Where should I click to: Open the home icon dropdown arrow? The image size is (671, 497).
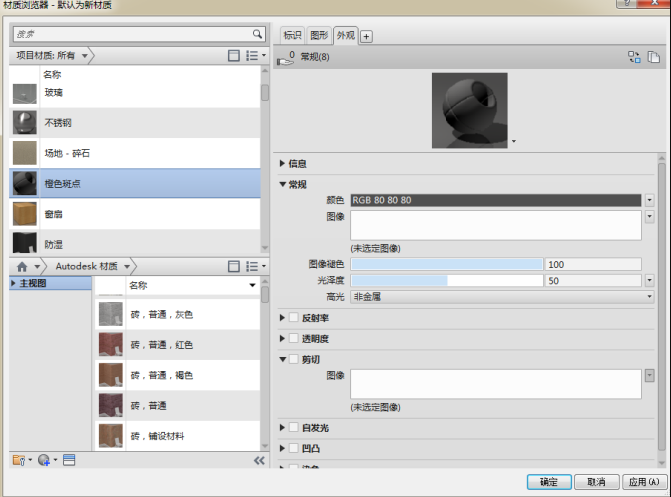coord(37,267)
